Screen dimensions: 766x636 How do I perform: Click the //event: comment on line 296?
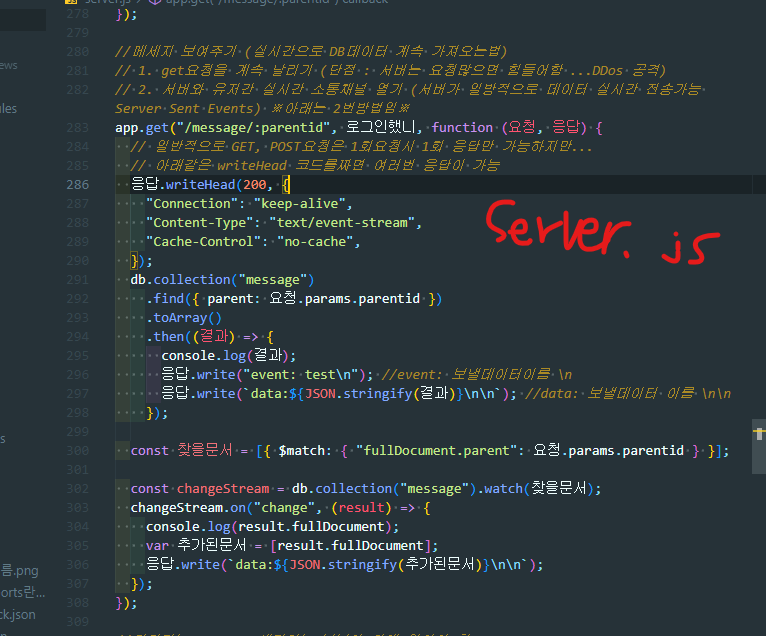[476, 375]
